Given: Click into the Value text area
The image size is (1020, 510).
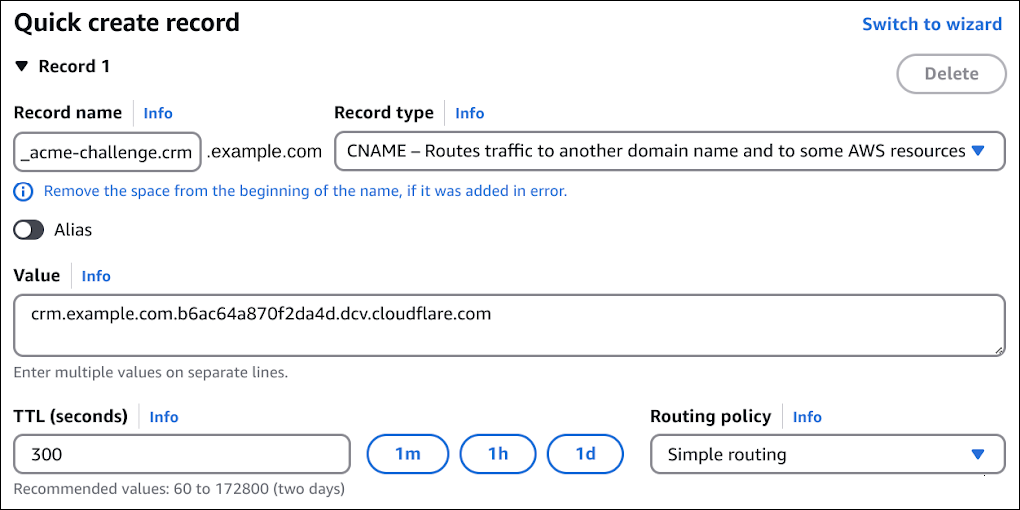Looking at the screenshot, I should (508, 325).
